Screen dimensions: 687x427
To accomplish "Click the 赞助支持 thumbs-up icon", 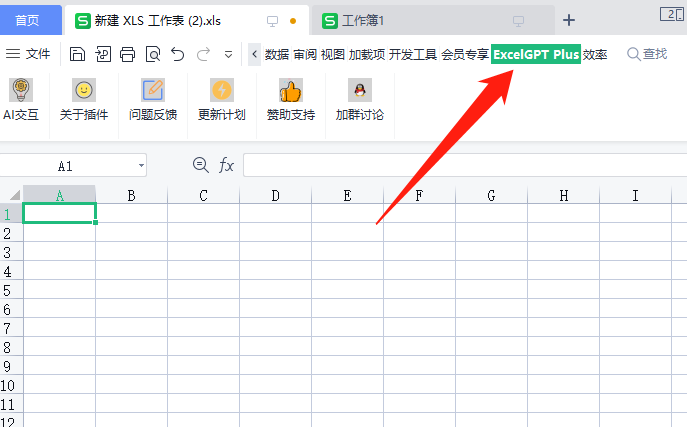I will click(290, 91).
